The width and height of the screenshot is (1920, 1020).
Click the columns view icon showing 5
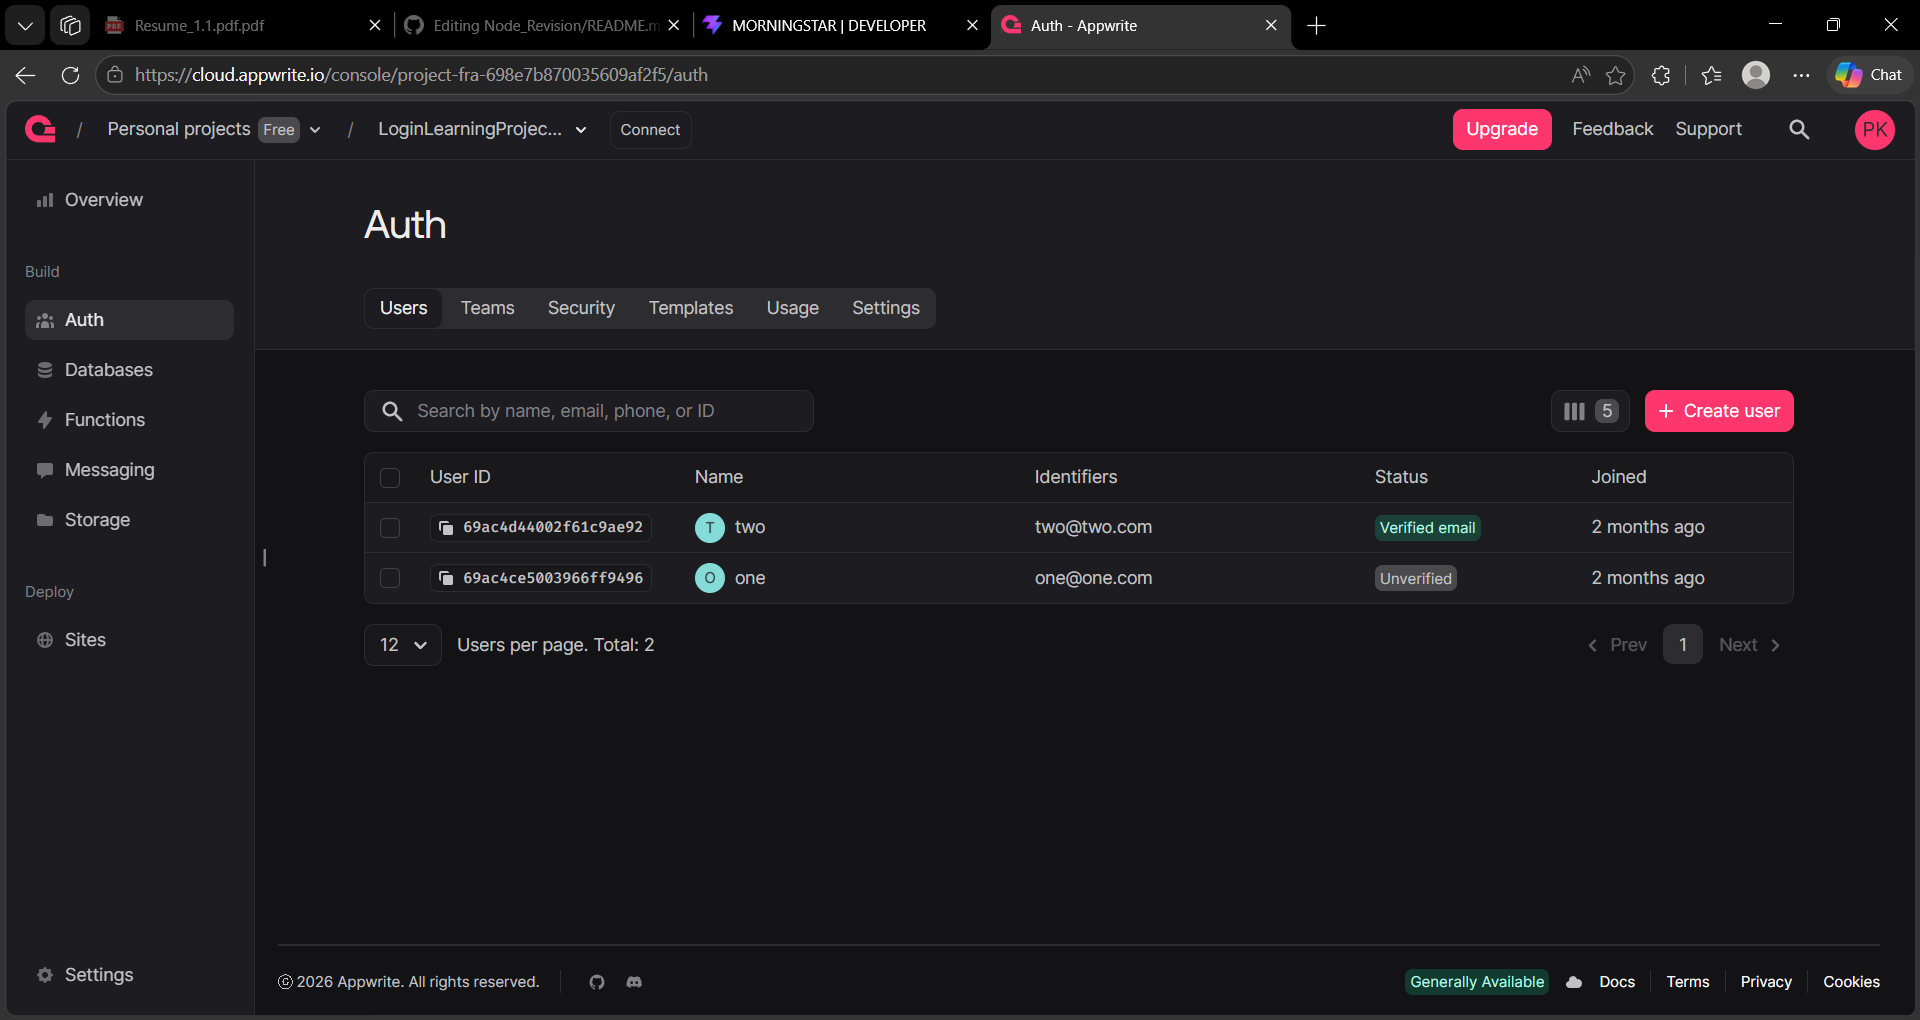coord(1590,411)
